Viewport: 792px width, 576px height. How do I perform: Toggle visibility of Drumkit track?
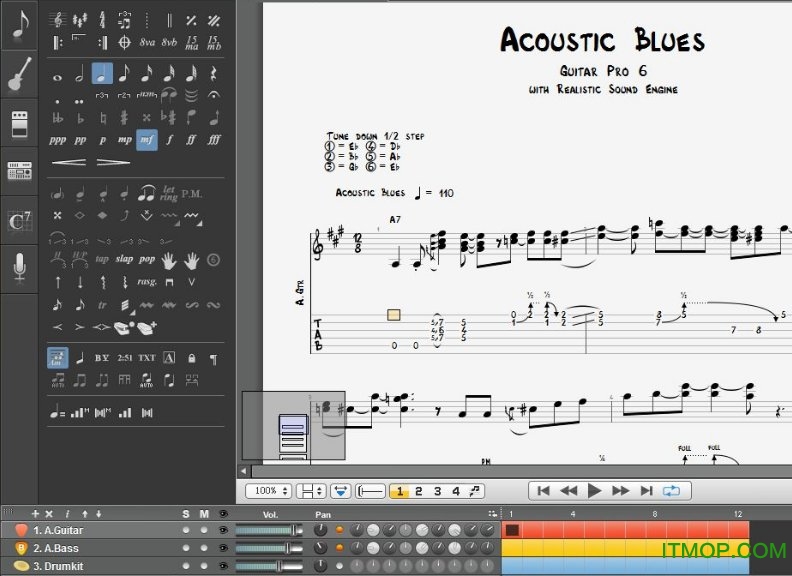223,566
